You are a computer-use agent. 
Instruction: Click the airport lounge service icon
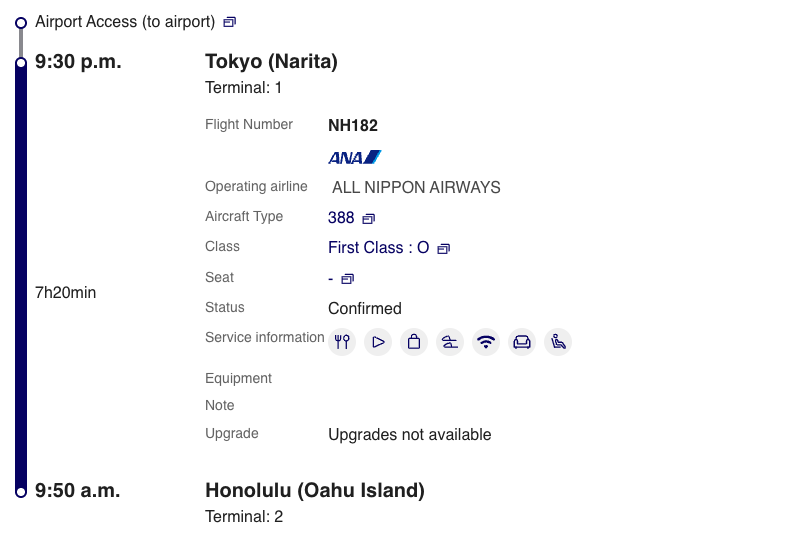[450, 342]
